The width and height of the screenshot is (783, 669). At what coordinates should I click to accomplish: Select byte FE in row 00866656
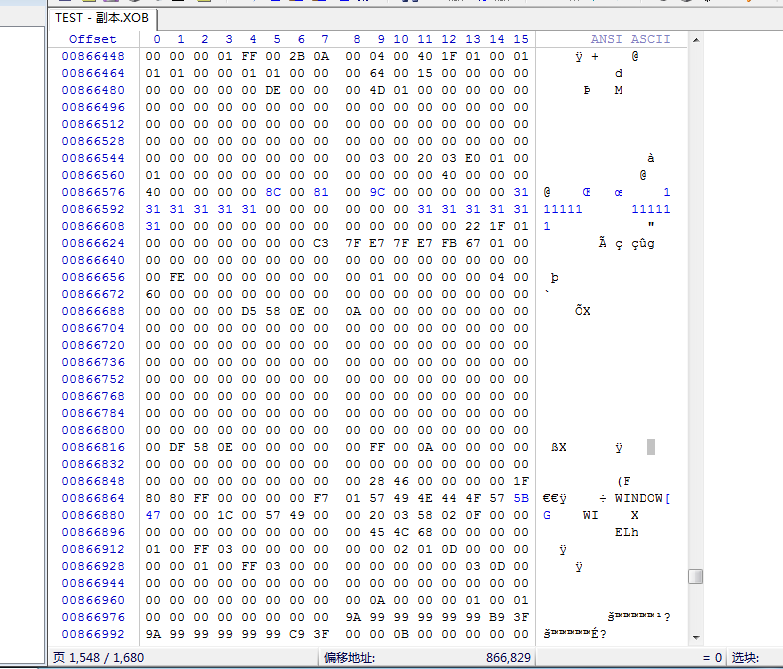[176, 277]
